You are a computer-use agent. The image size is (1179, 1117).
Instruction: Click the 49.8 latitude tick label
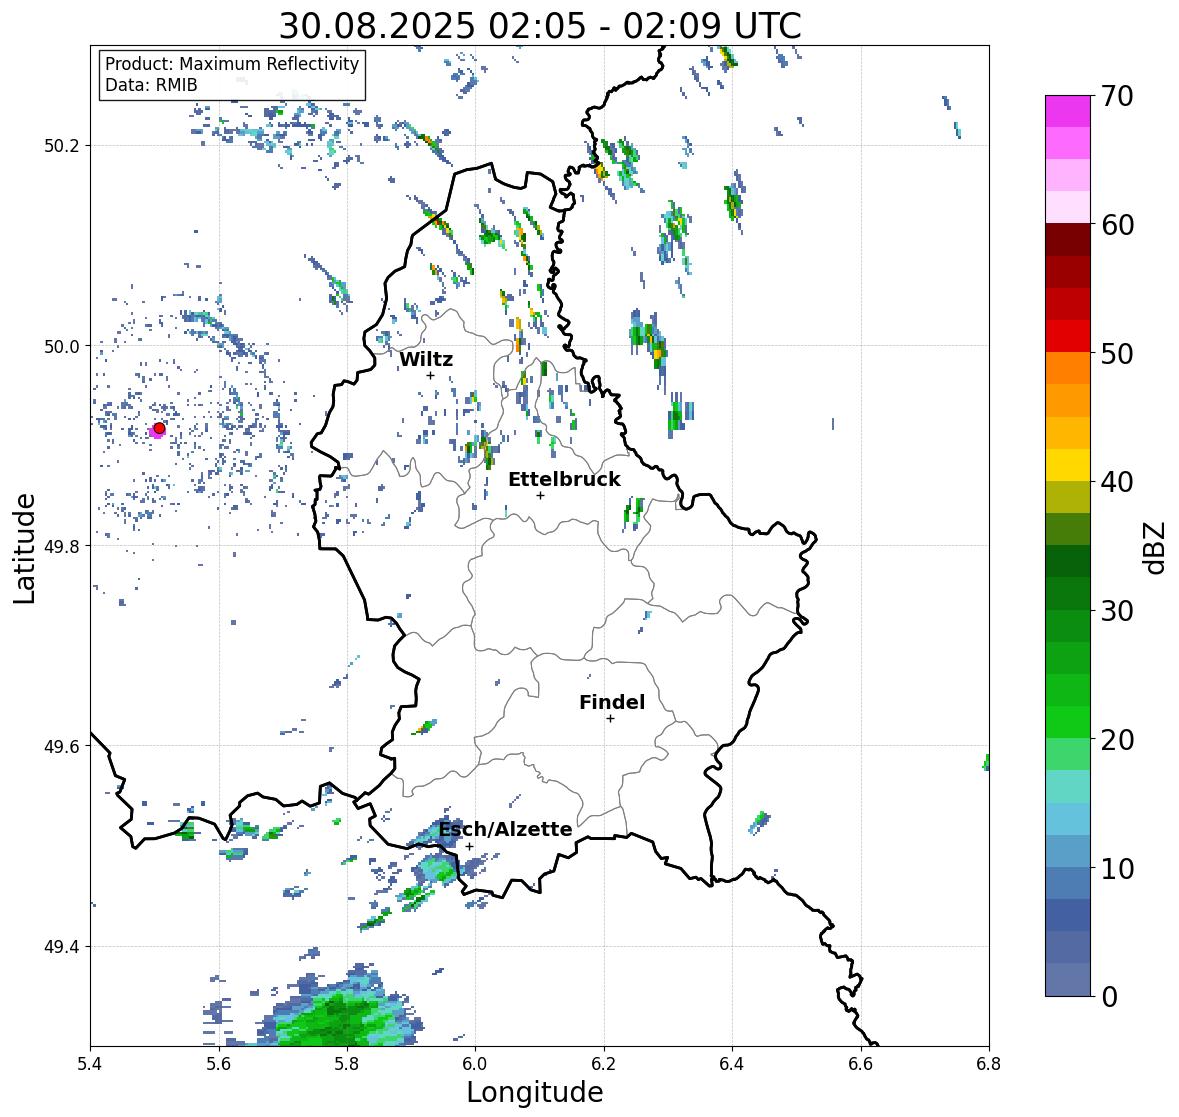click(x=62, y=546)
